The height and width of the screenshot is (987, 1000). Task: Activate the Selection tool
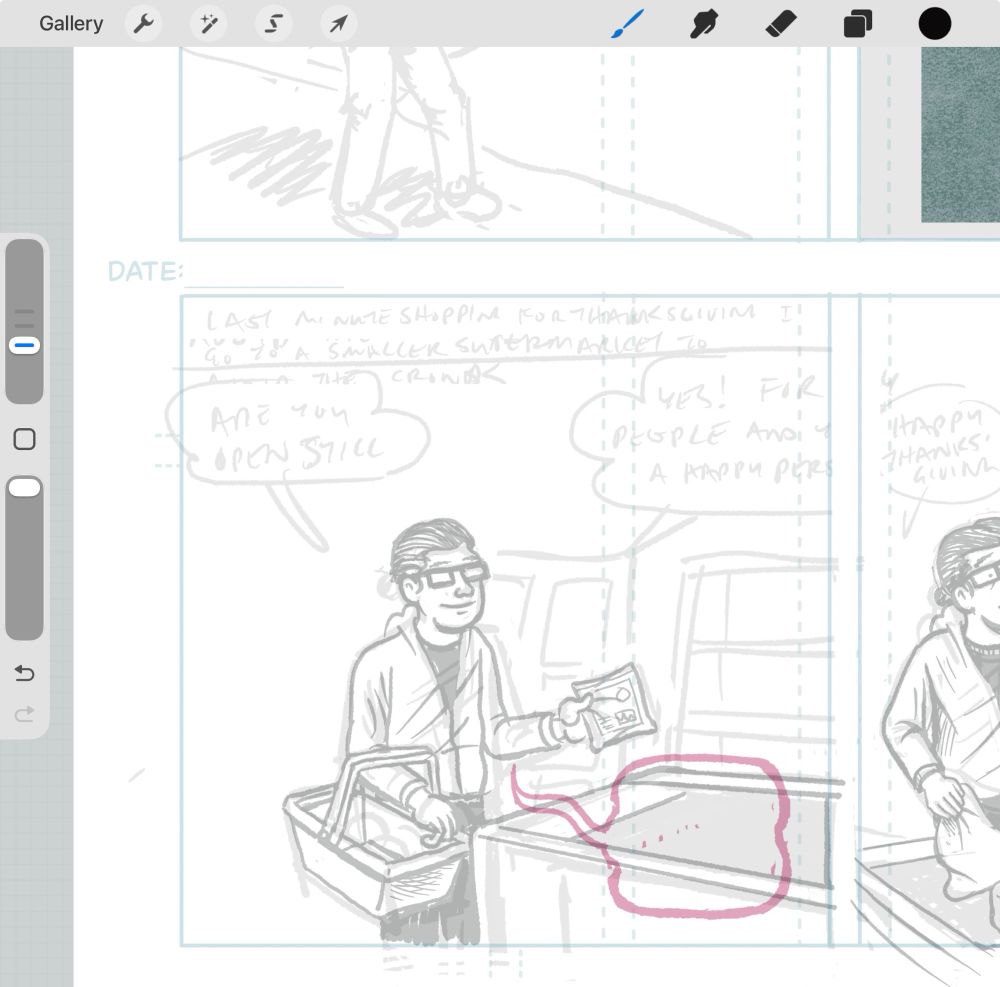(x=273, y=22)
